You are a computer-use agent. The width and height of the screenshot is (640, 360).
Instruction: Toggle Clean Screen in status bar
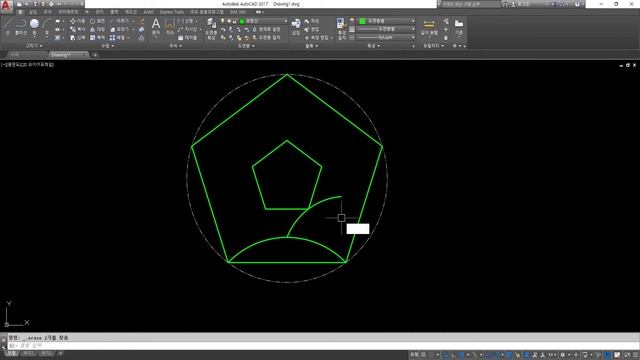click(x=627, y=355)
